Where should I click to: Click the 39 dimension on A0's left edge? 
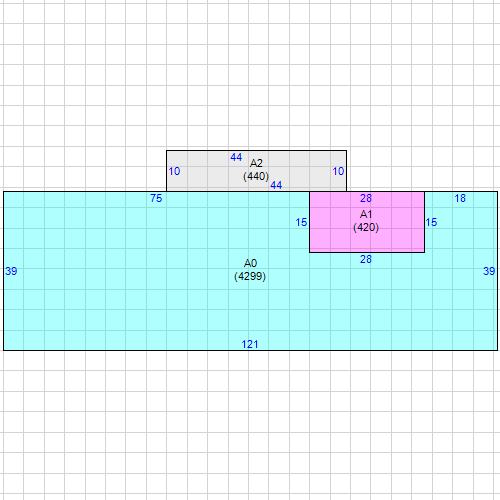click(x=11, y=271)
